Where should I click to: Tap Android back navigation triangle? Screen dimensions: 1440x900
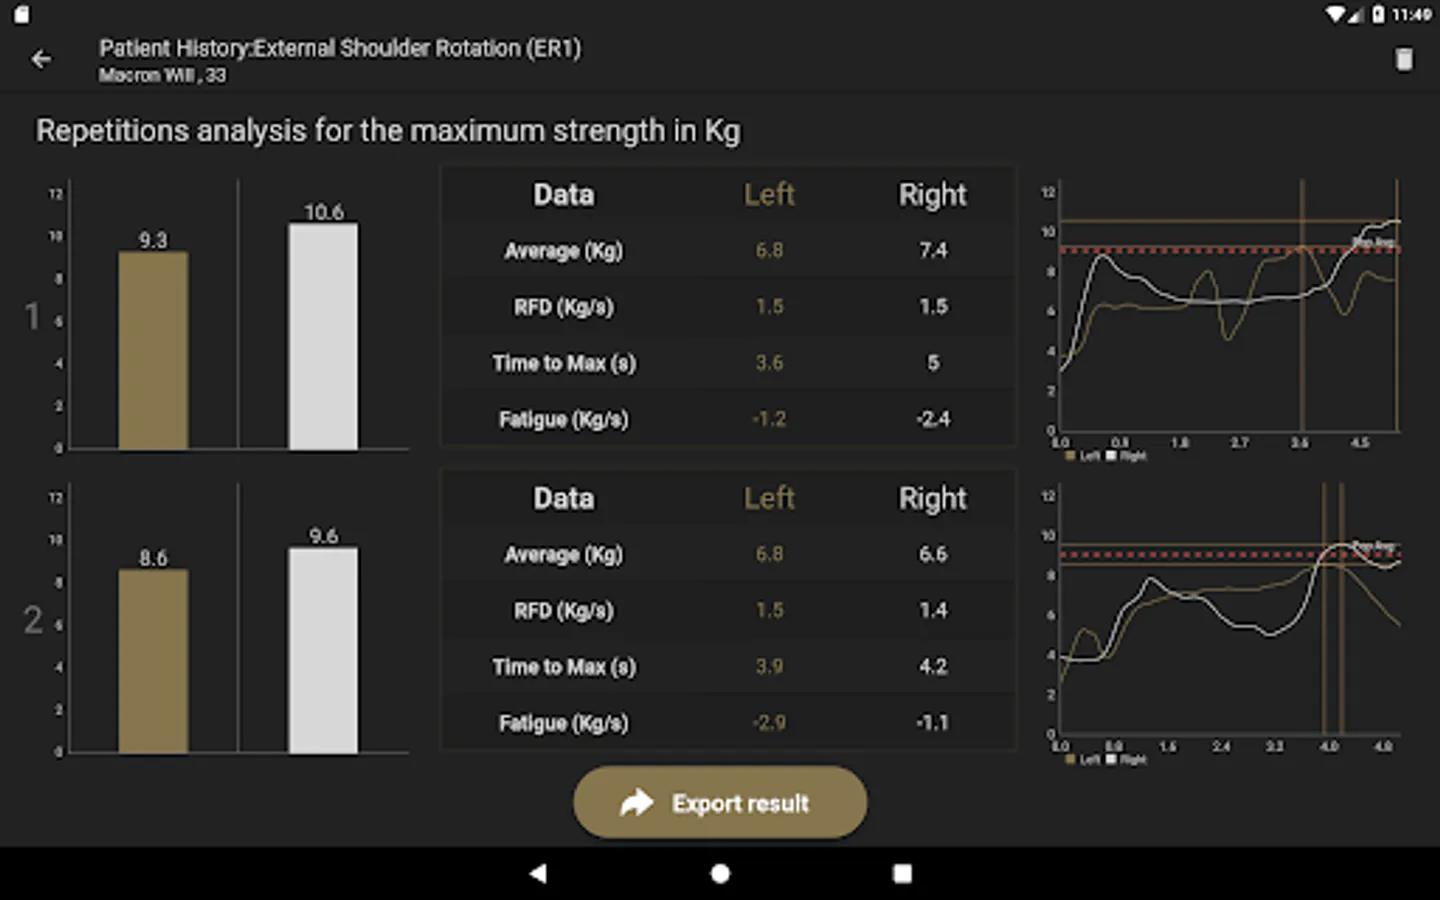click(538, 873)
